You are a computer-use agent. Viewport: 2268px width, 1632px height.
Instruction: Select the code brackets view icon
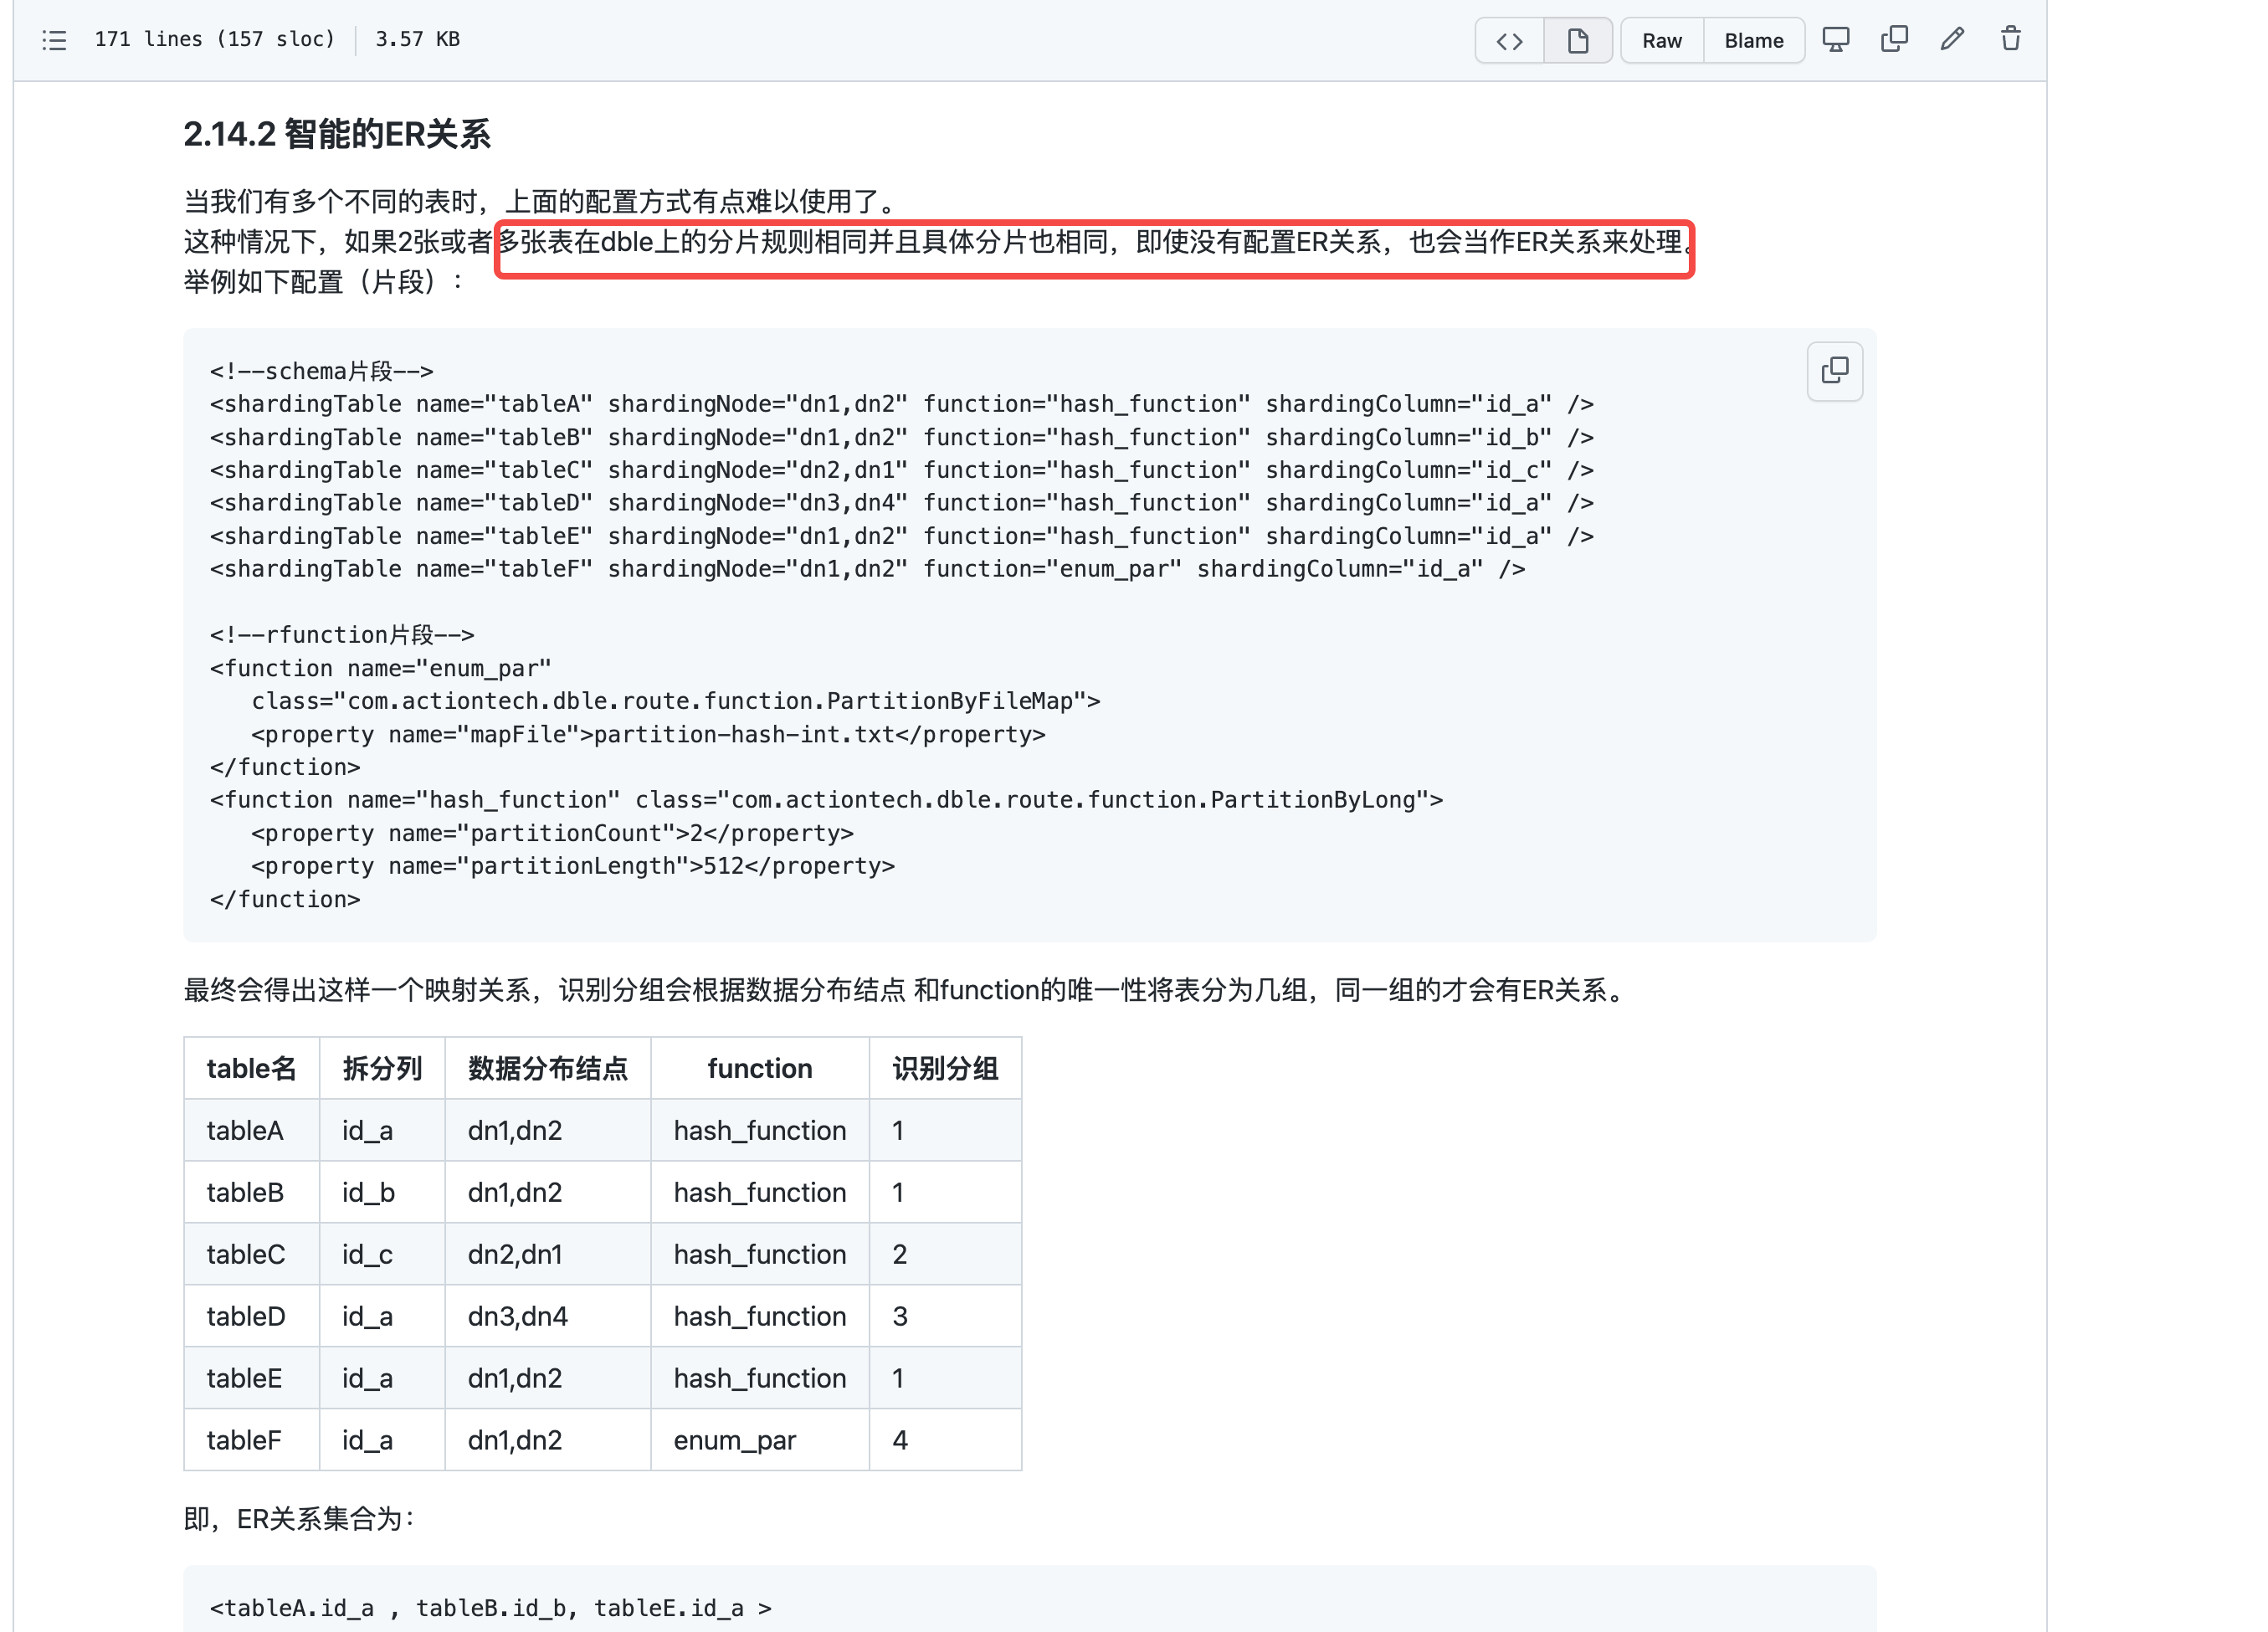click(x=1510, y=41)
